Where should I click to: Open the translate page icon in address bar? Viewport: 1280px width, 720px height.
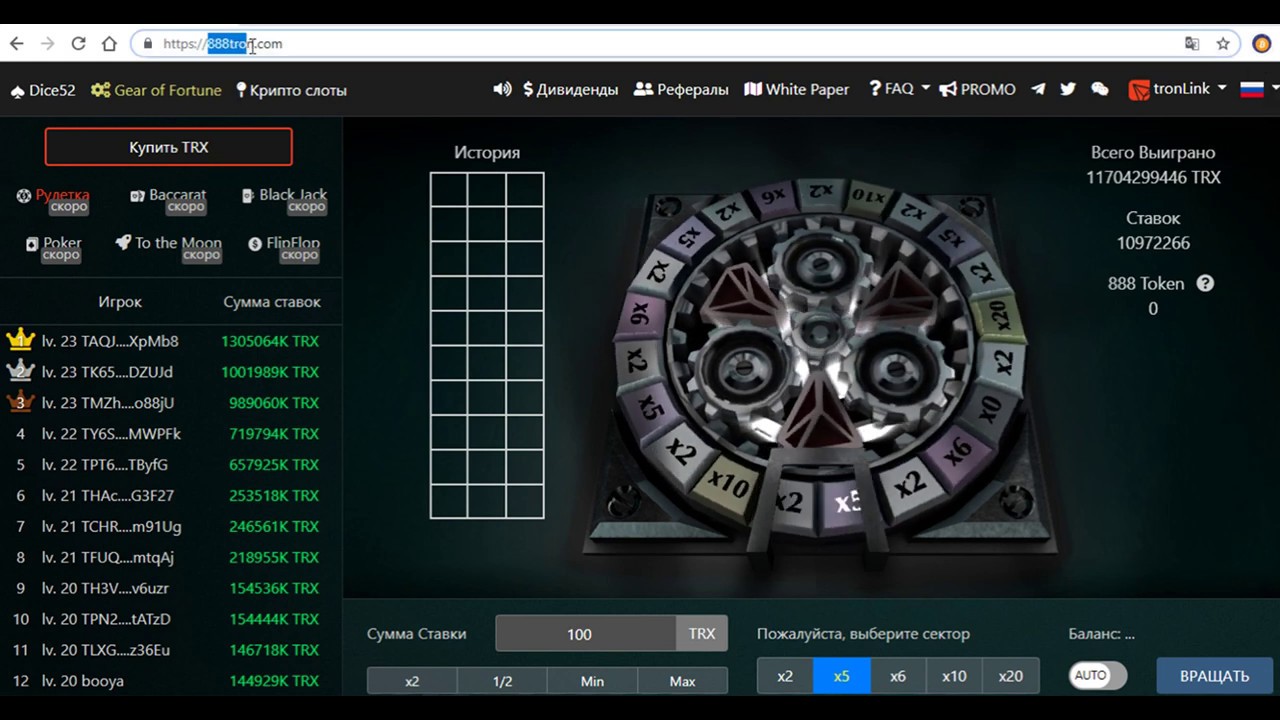tap(1192, 44)
